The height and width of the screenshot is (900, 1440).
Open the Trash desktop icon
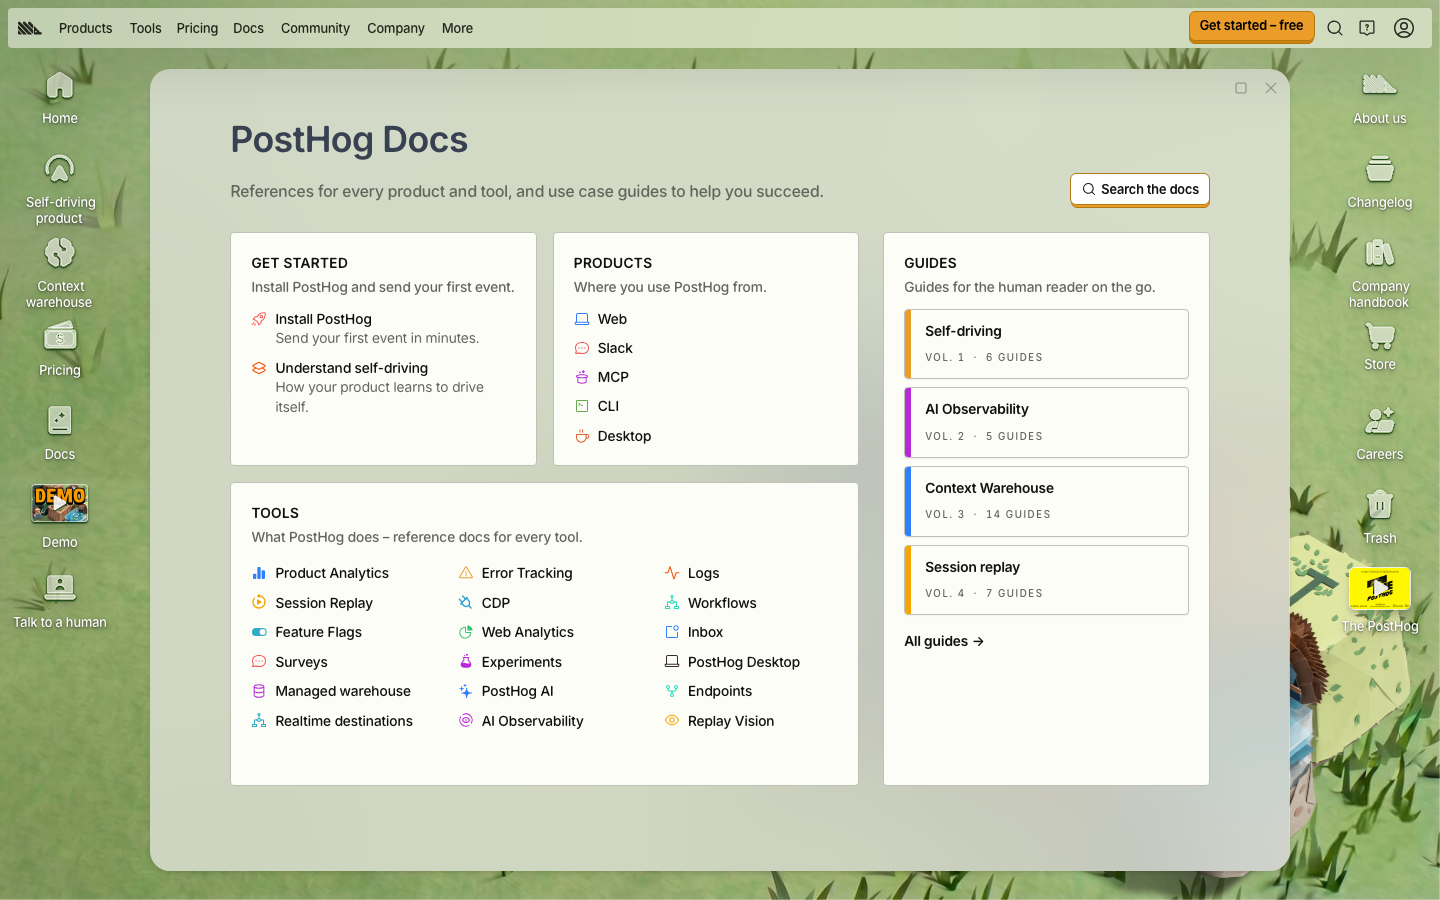click(1380, 517)
